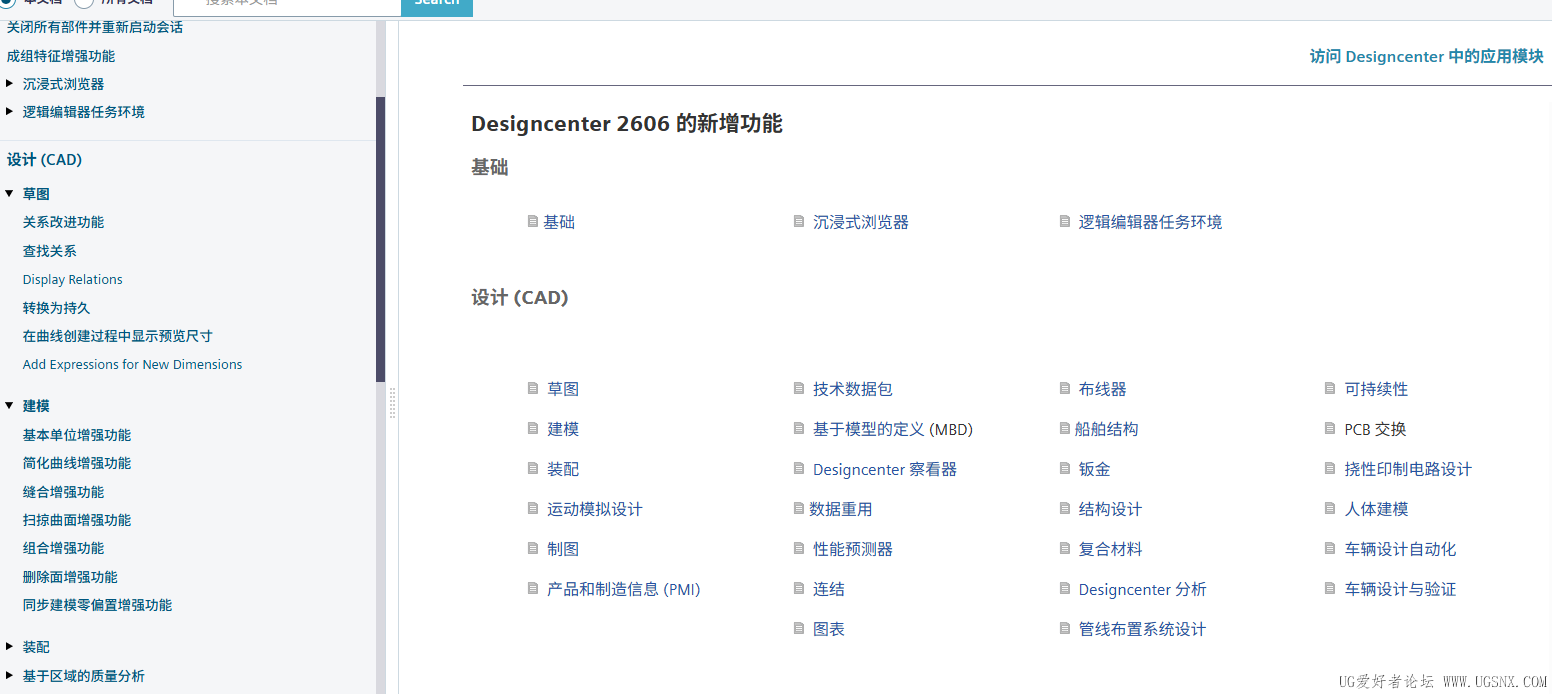Screen dimensions: 1552x694
Task: Click sidebar vertical scrollbar thumb
Action: (x=380, y=239)
